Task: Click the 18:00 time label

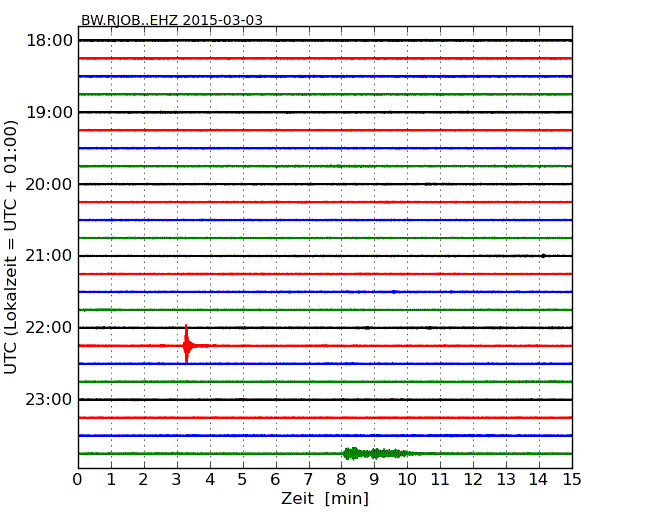Action: 50,41
